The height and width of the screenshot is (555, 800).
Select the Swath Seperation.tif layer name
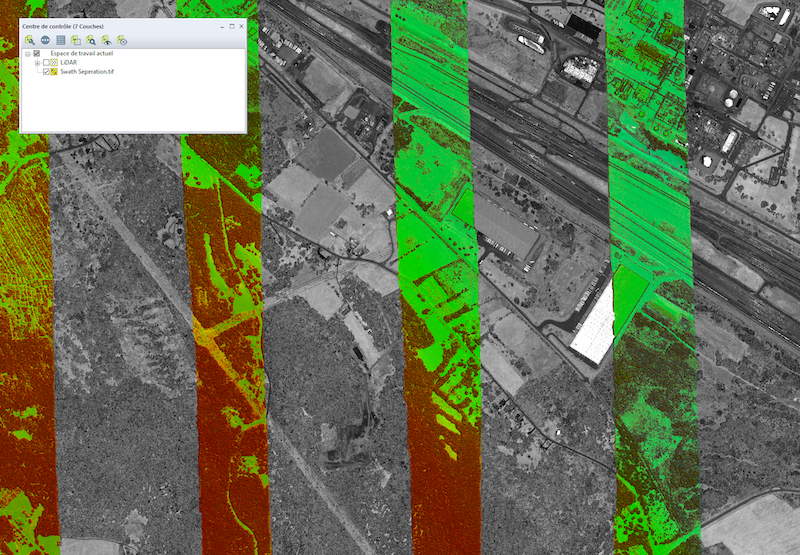87,72
